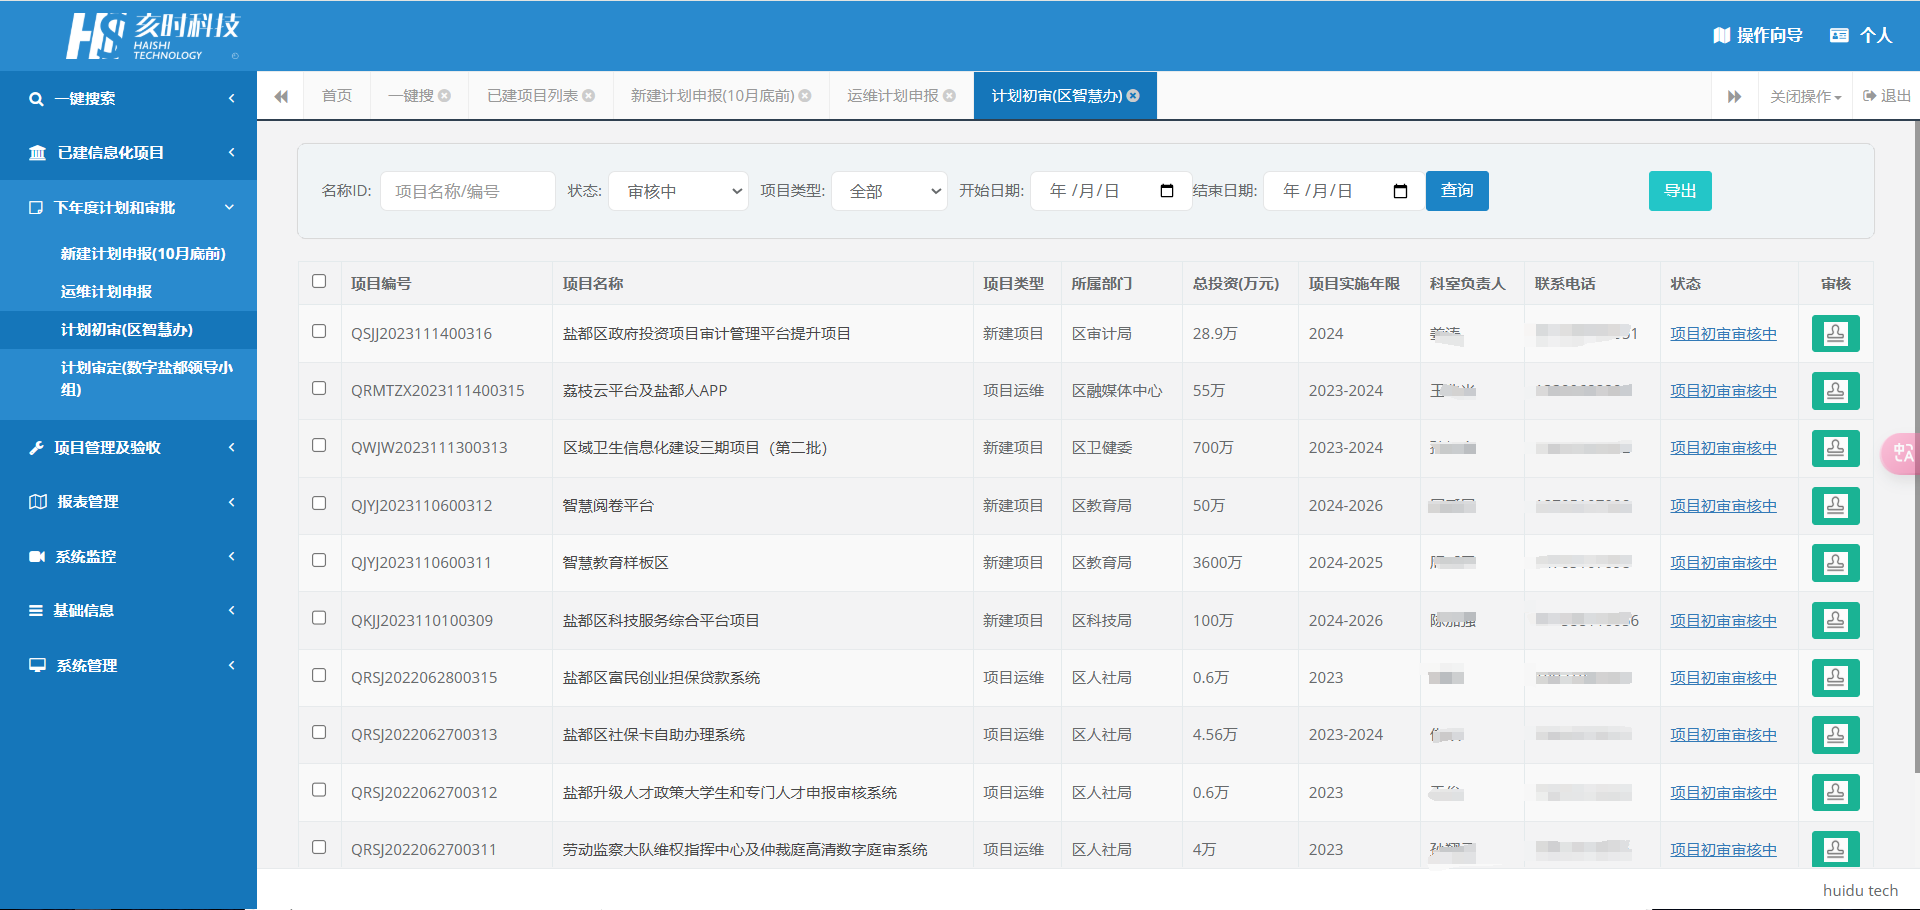Check the QSJJ2023111400316 row checkbox
Screen dimensions: 1920x910
click(319, 331)
